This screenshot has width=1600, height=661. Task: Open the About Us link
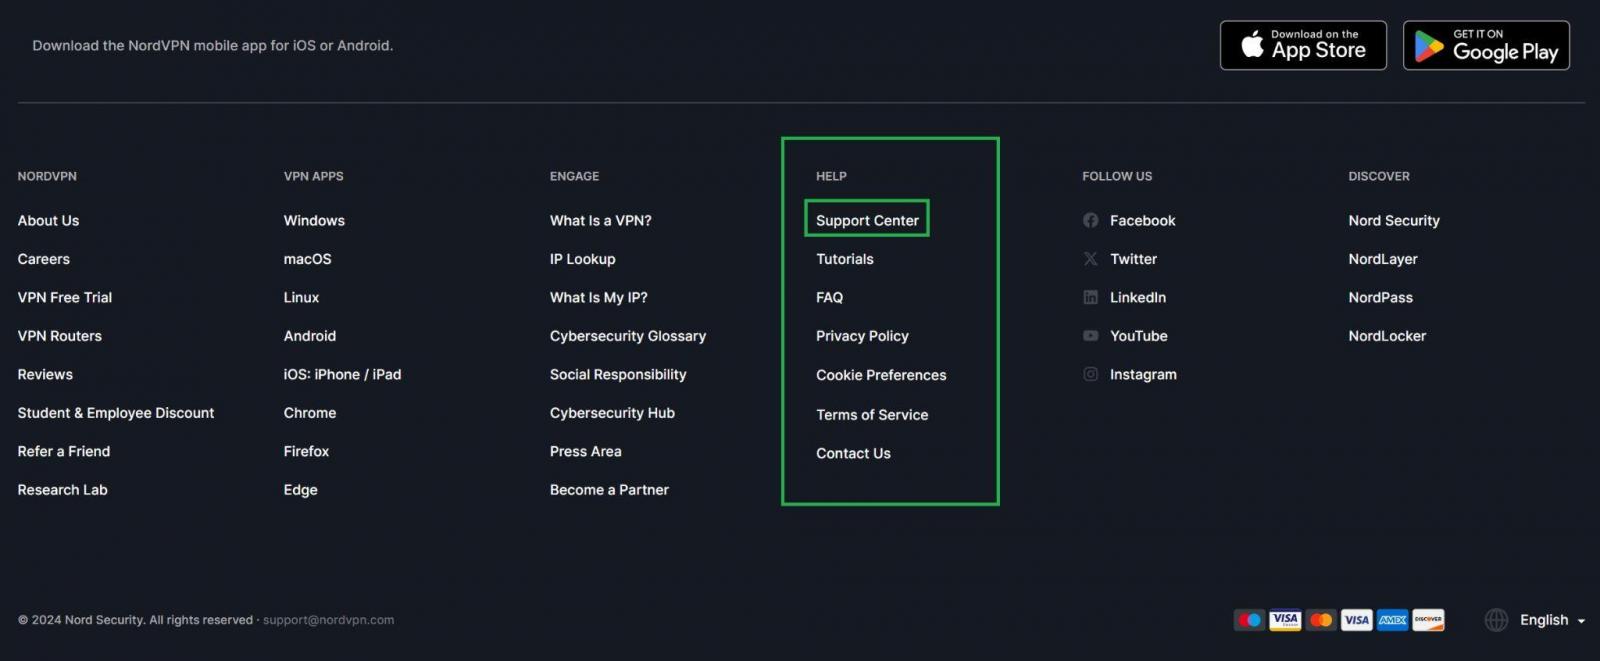point(48,220)
